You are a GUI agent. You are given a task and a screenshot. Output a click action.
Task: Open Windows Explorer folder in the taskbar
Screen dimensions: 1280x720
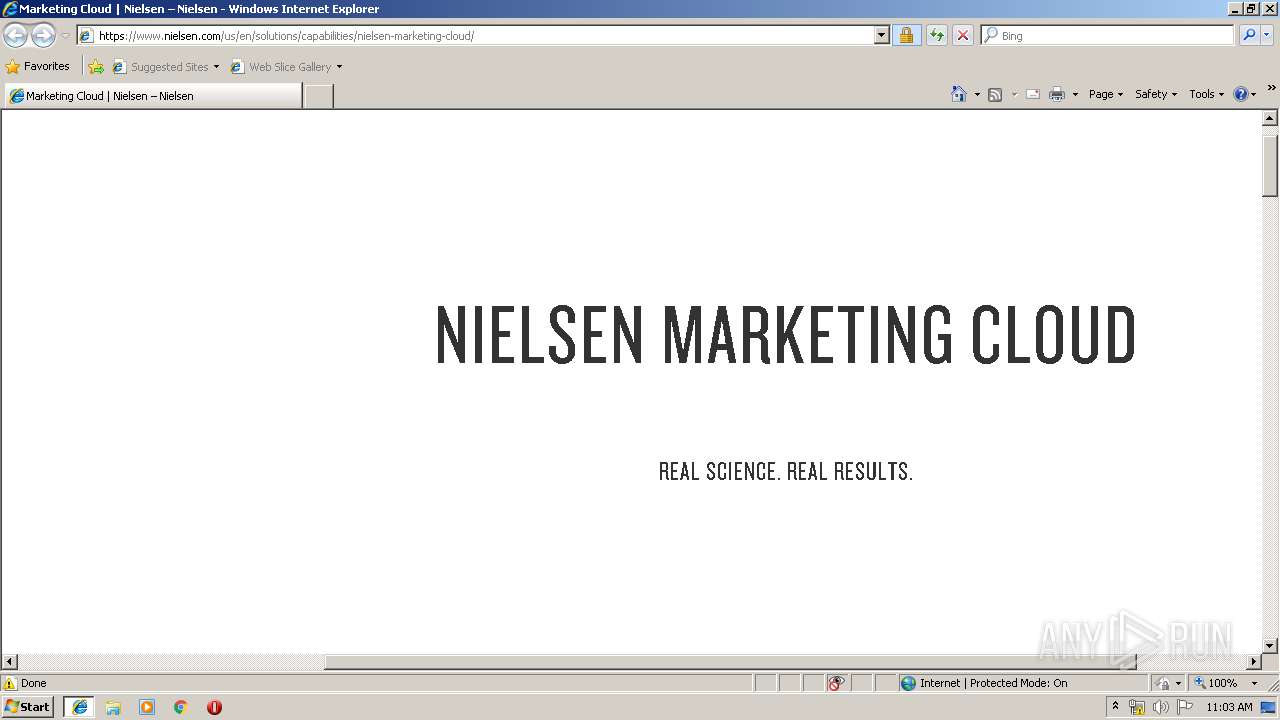click(113, 707)
